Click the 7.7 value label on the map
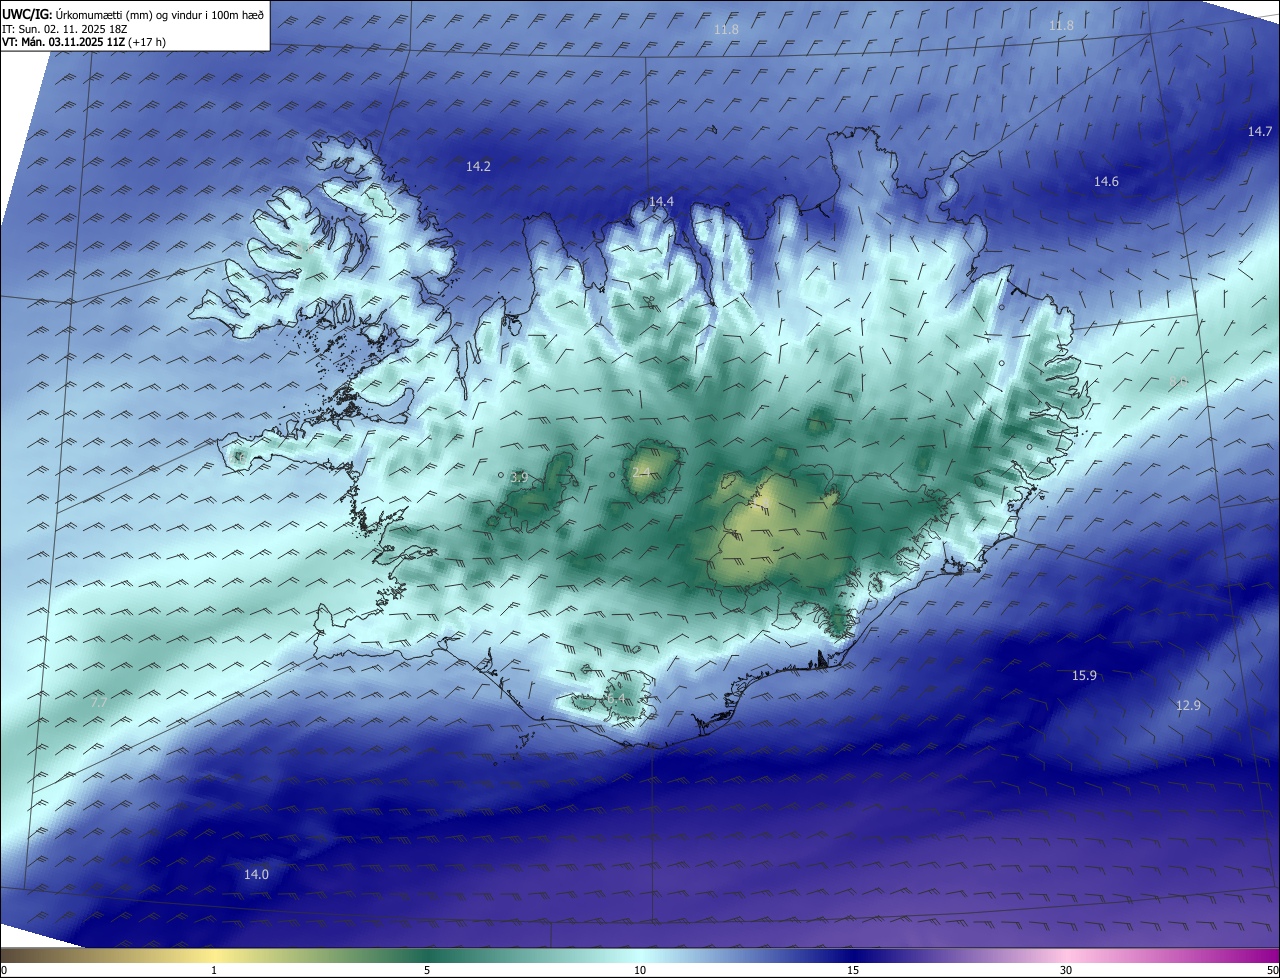Screen dimensions: 1280x978 (99, 703)
